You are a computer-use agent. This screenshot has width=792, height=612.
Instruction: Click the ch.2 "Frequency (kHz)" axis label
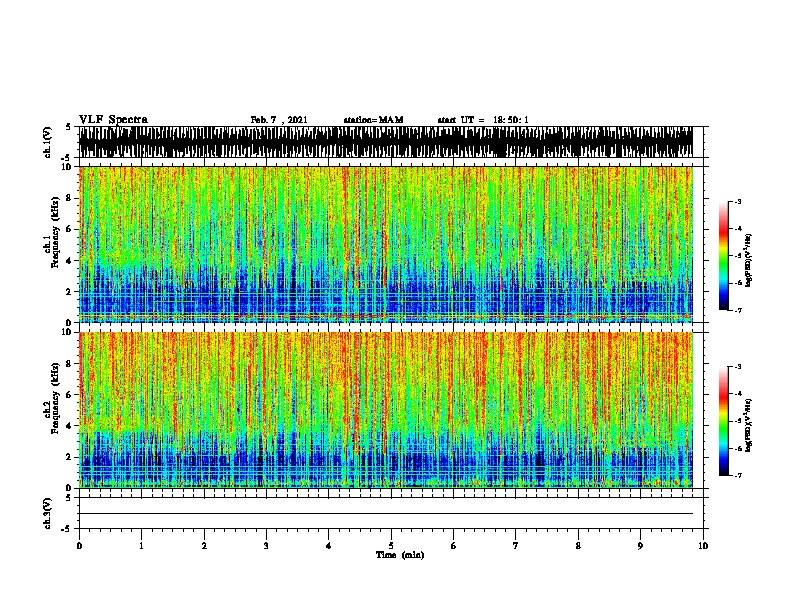point(55,398)
